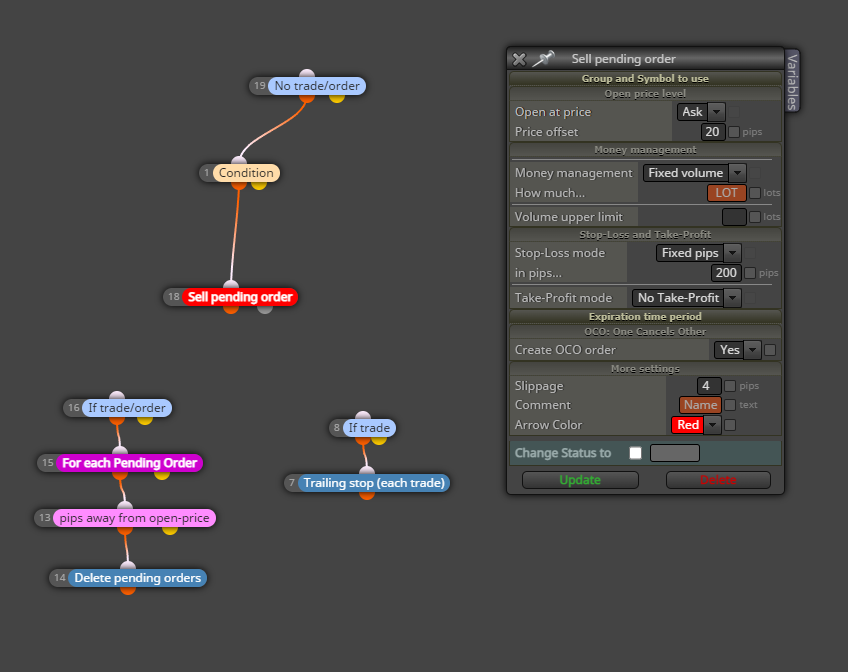This screenshot has width=848, height=672.
Task: Pin the Sell pending order panel
Action: 544,58
